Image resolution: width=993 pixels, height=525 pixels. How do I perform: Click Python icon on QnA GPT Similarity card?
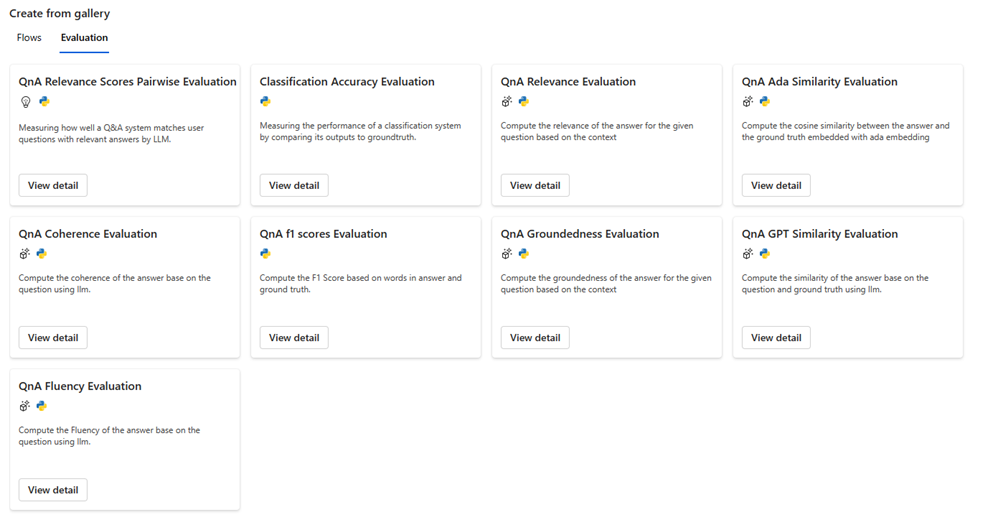pyautogui.click(x=765, y=254)
